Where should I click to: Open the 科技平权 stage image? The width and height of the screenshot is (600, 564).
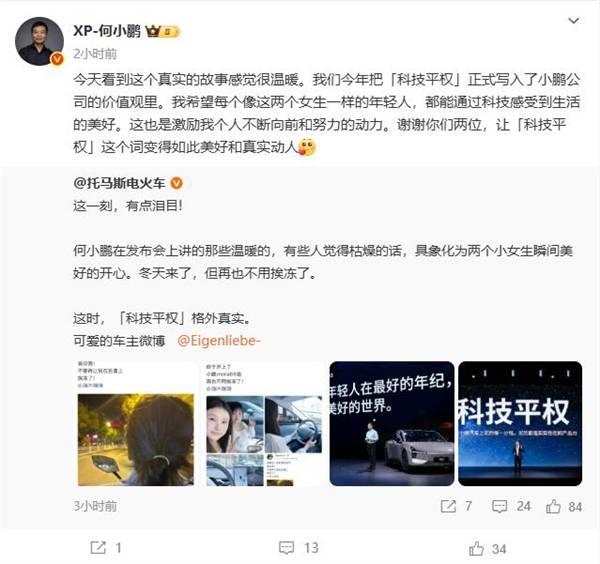click(x=520, y=424)
